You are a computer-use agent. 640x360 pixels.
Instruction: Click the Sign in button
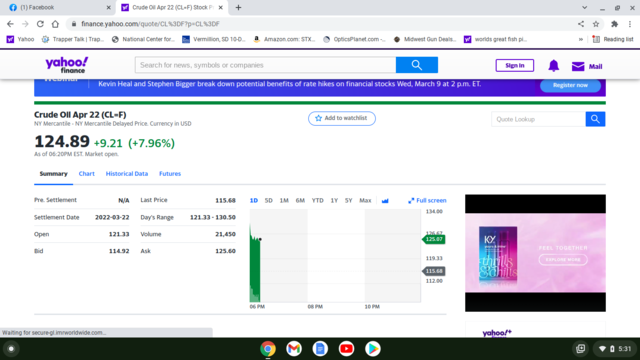tap(515, 65)
